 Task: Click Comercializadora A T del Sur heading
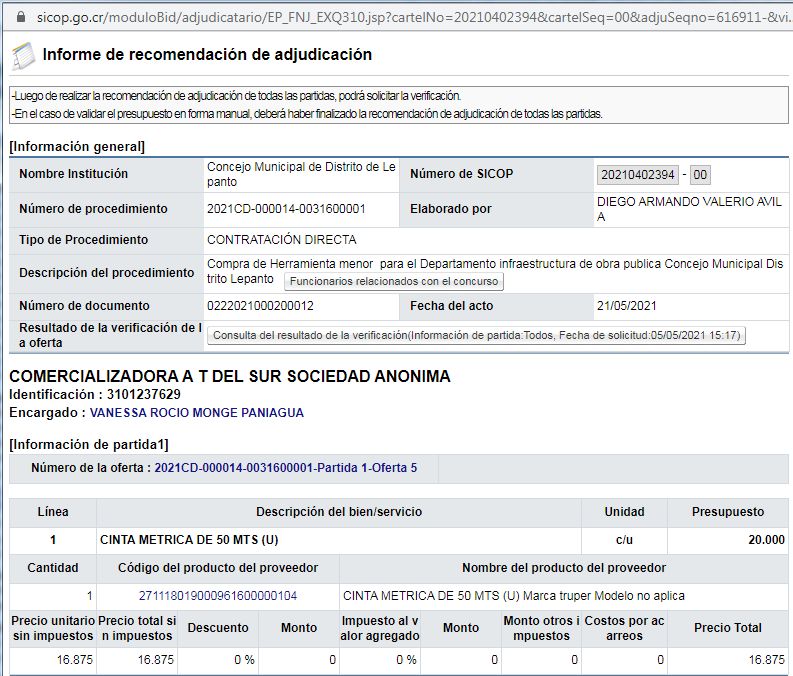[229, 376]
